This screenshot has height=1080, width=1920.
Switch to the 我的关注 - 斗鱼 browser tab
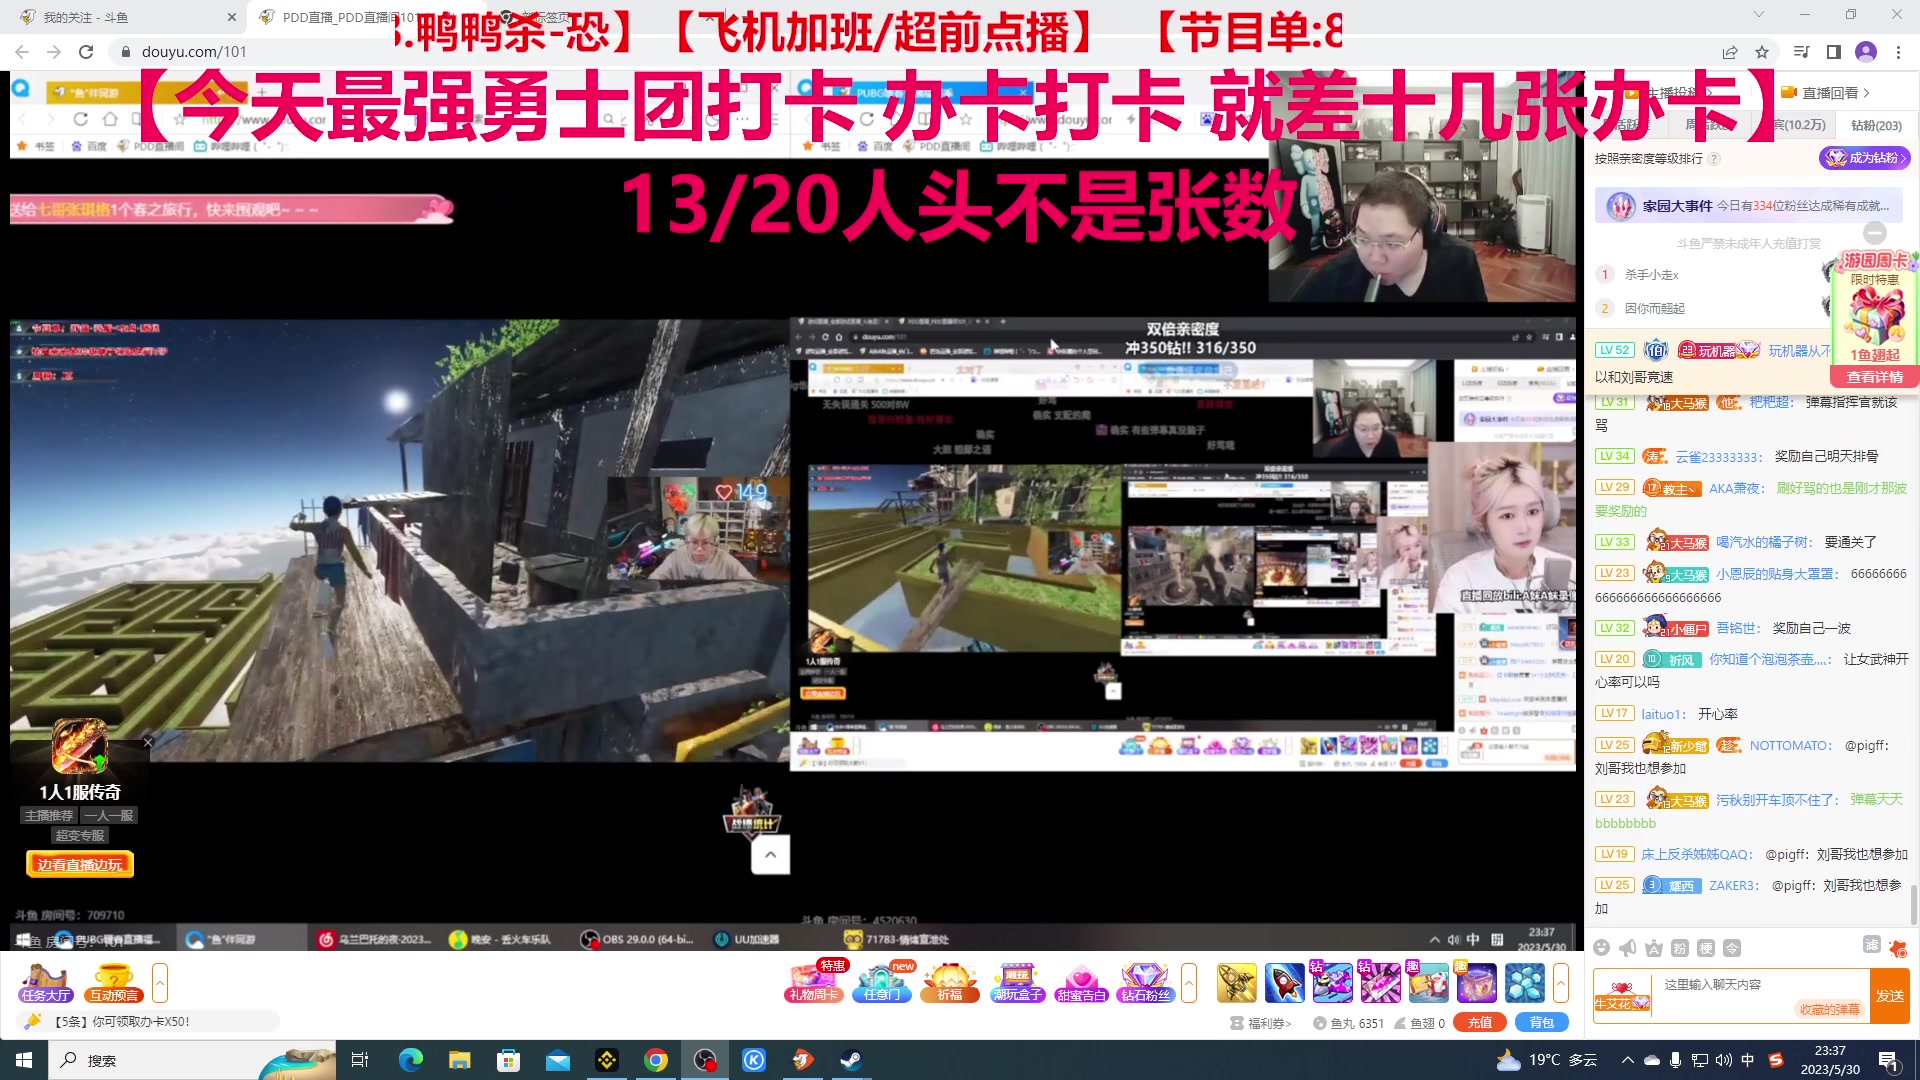tap(124, 17)
